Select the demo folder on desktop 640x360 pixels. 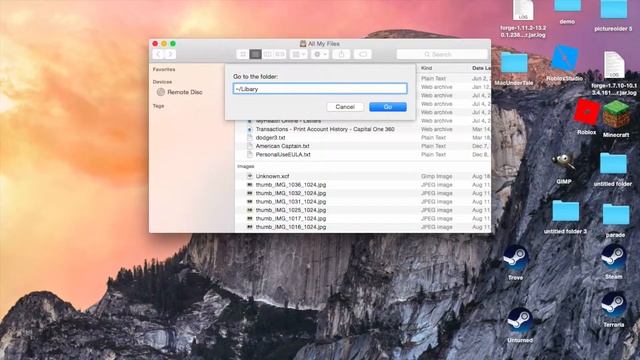567,11
